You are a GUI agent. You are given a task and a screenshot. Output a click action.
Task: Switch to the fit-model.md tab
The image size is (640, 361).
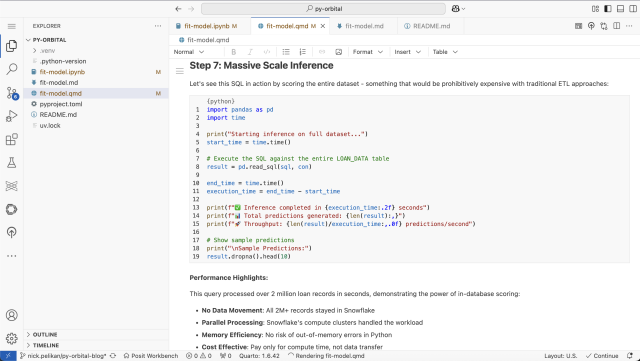tap(364, 26)
